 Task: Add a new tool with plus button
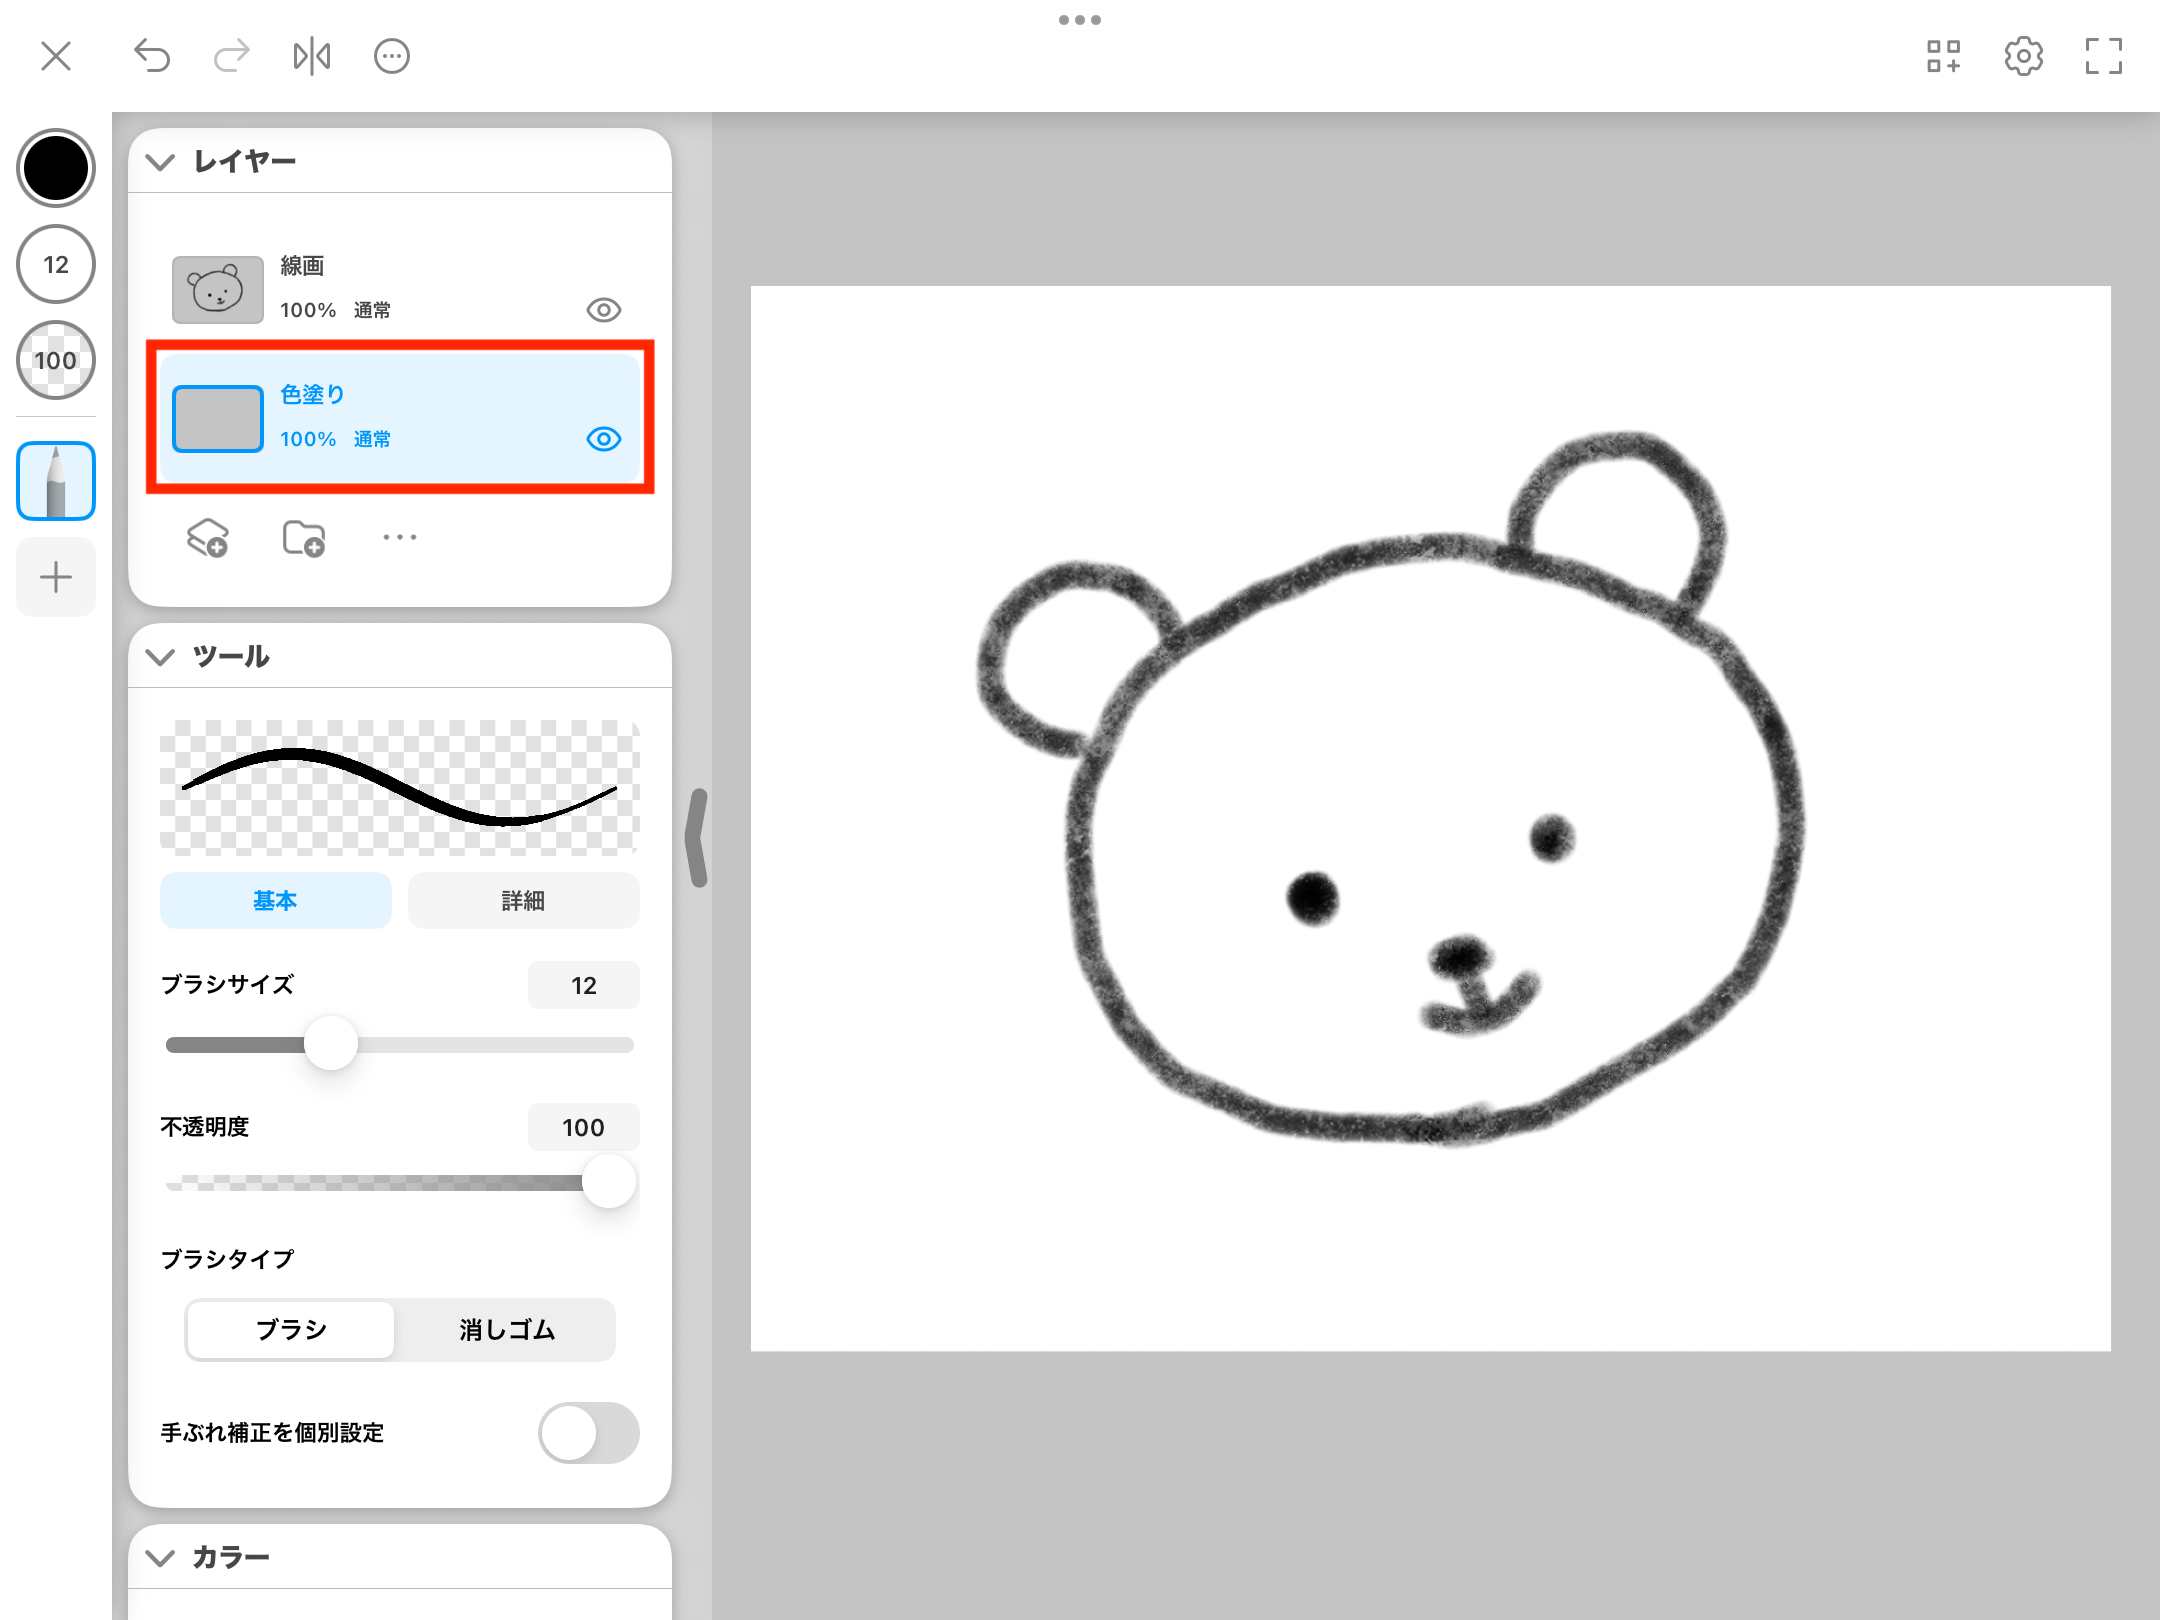pos(56,577)
